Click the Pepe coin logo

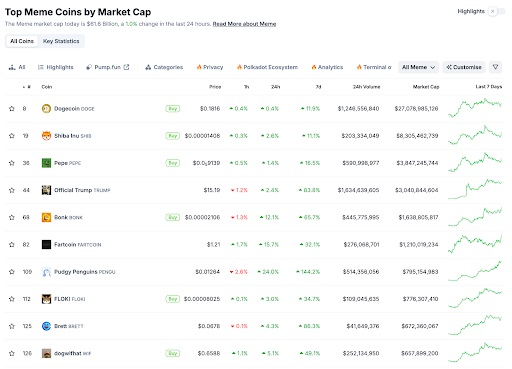[x=46, y=163]
